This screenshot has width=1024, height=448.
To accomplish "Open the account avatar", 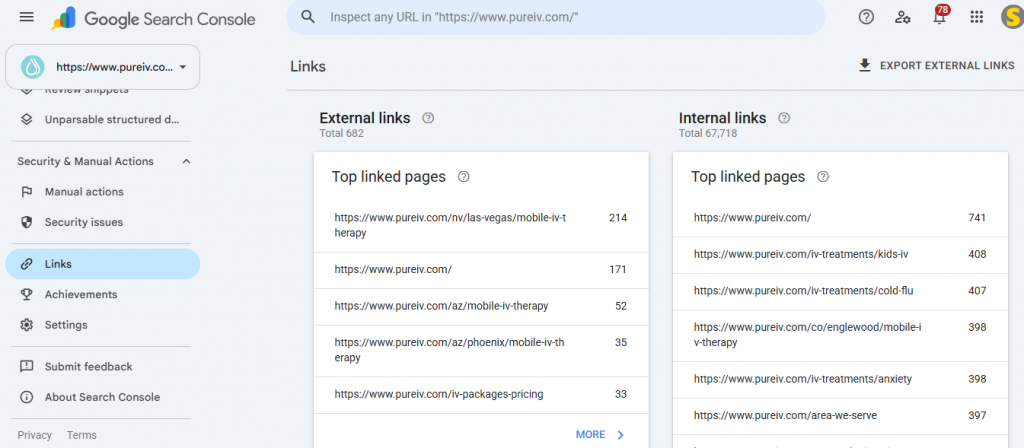I will tap(1012, 18).
